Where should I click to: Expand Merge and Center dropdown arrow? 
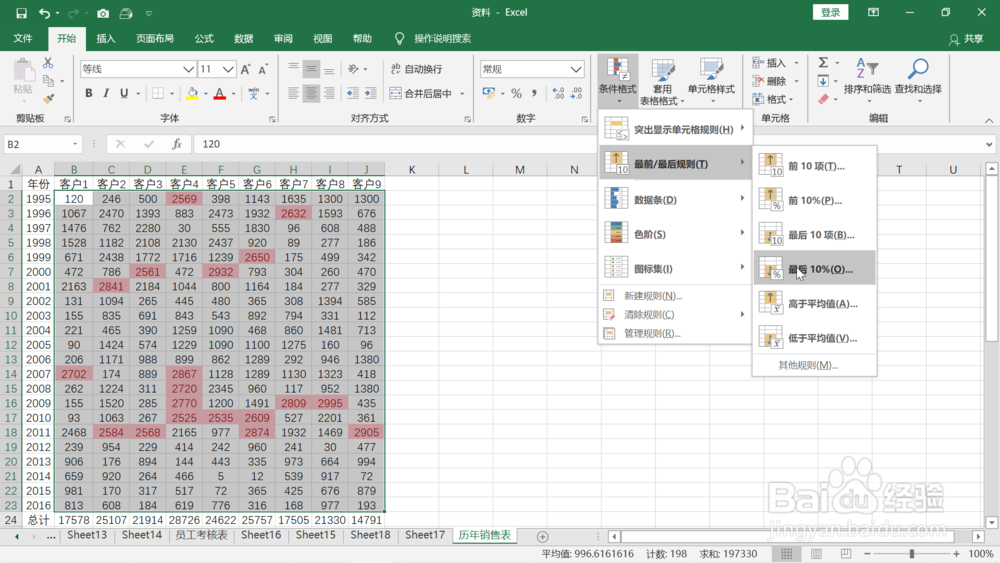[462, 94]
